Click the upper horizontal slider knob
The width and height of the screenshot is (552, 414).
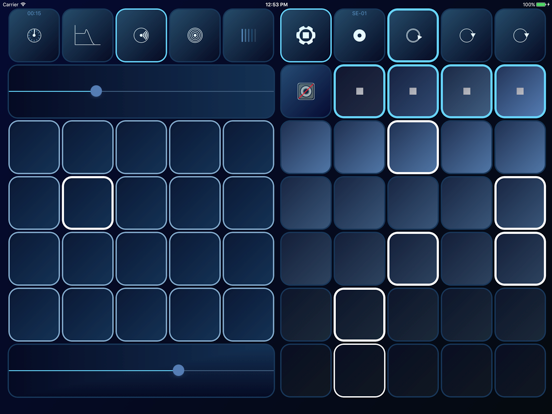(96, 91)
